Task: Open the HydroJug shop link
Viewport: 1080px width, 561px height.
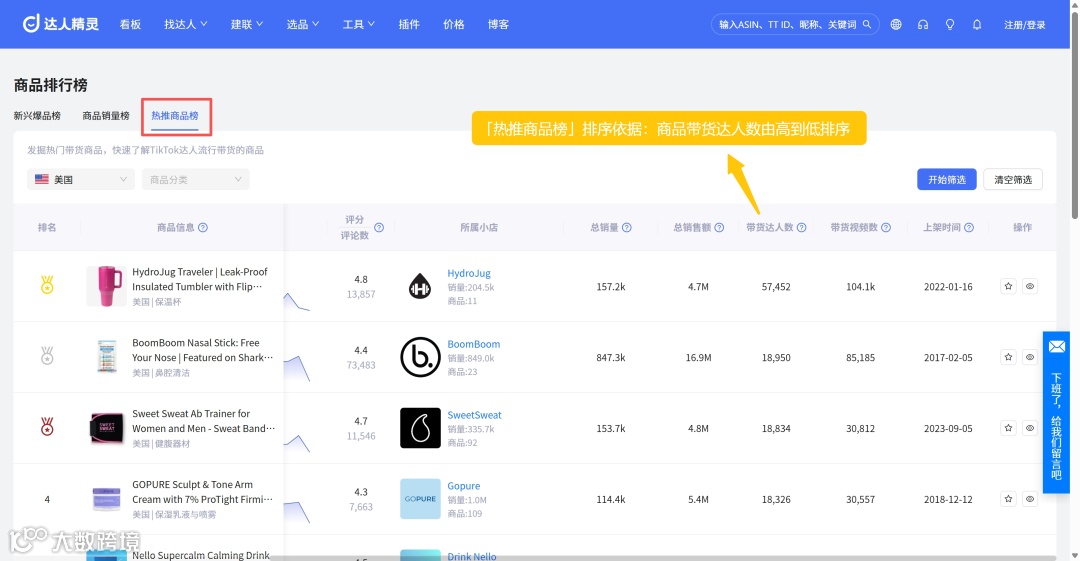Action: pyautogui.click(x=469, y=273)
